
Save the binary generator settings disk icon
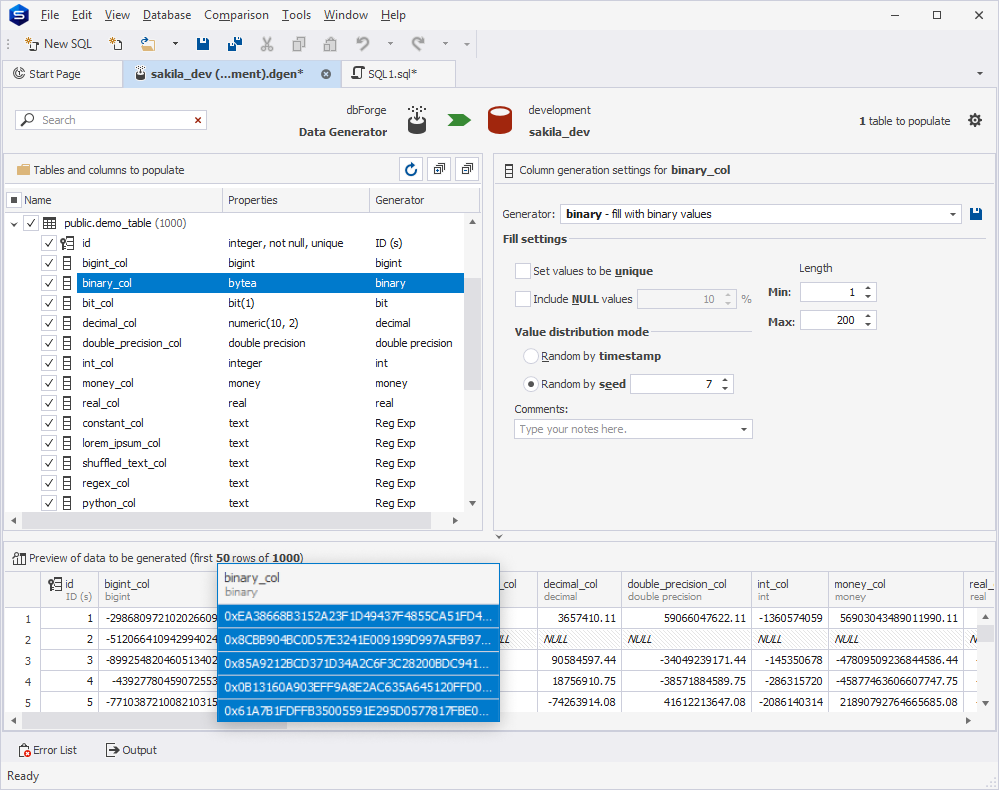click(977, 214)
